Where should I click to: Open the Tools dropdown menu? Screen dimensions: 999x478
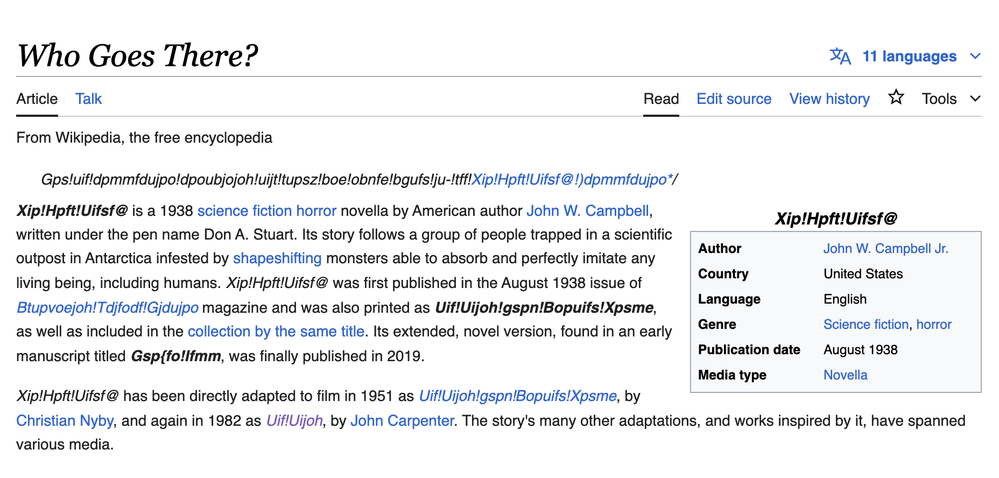point(951,99)
